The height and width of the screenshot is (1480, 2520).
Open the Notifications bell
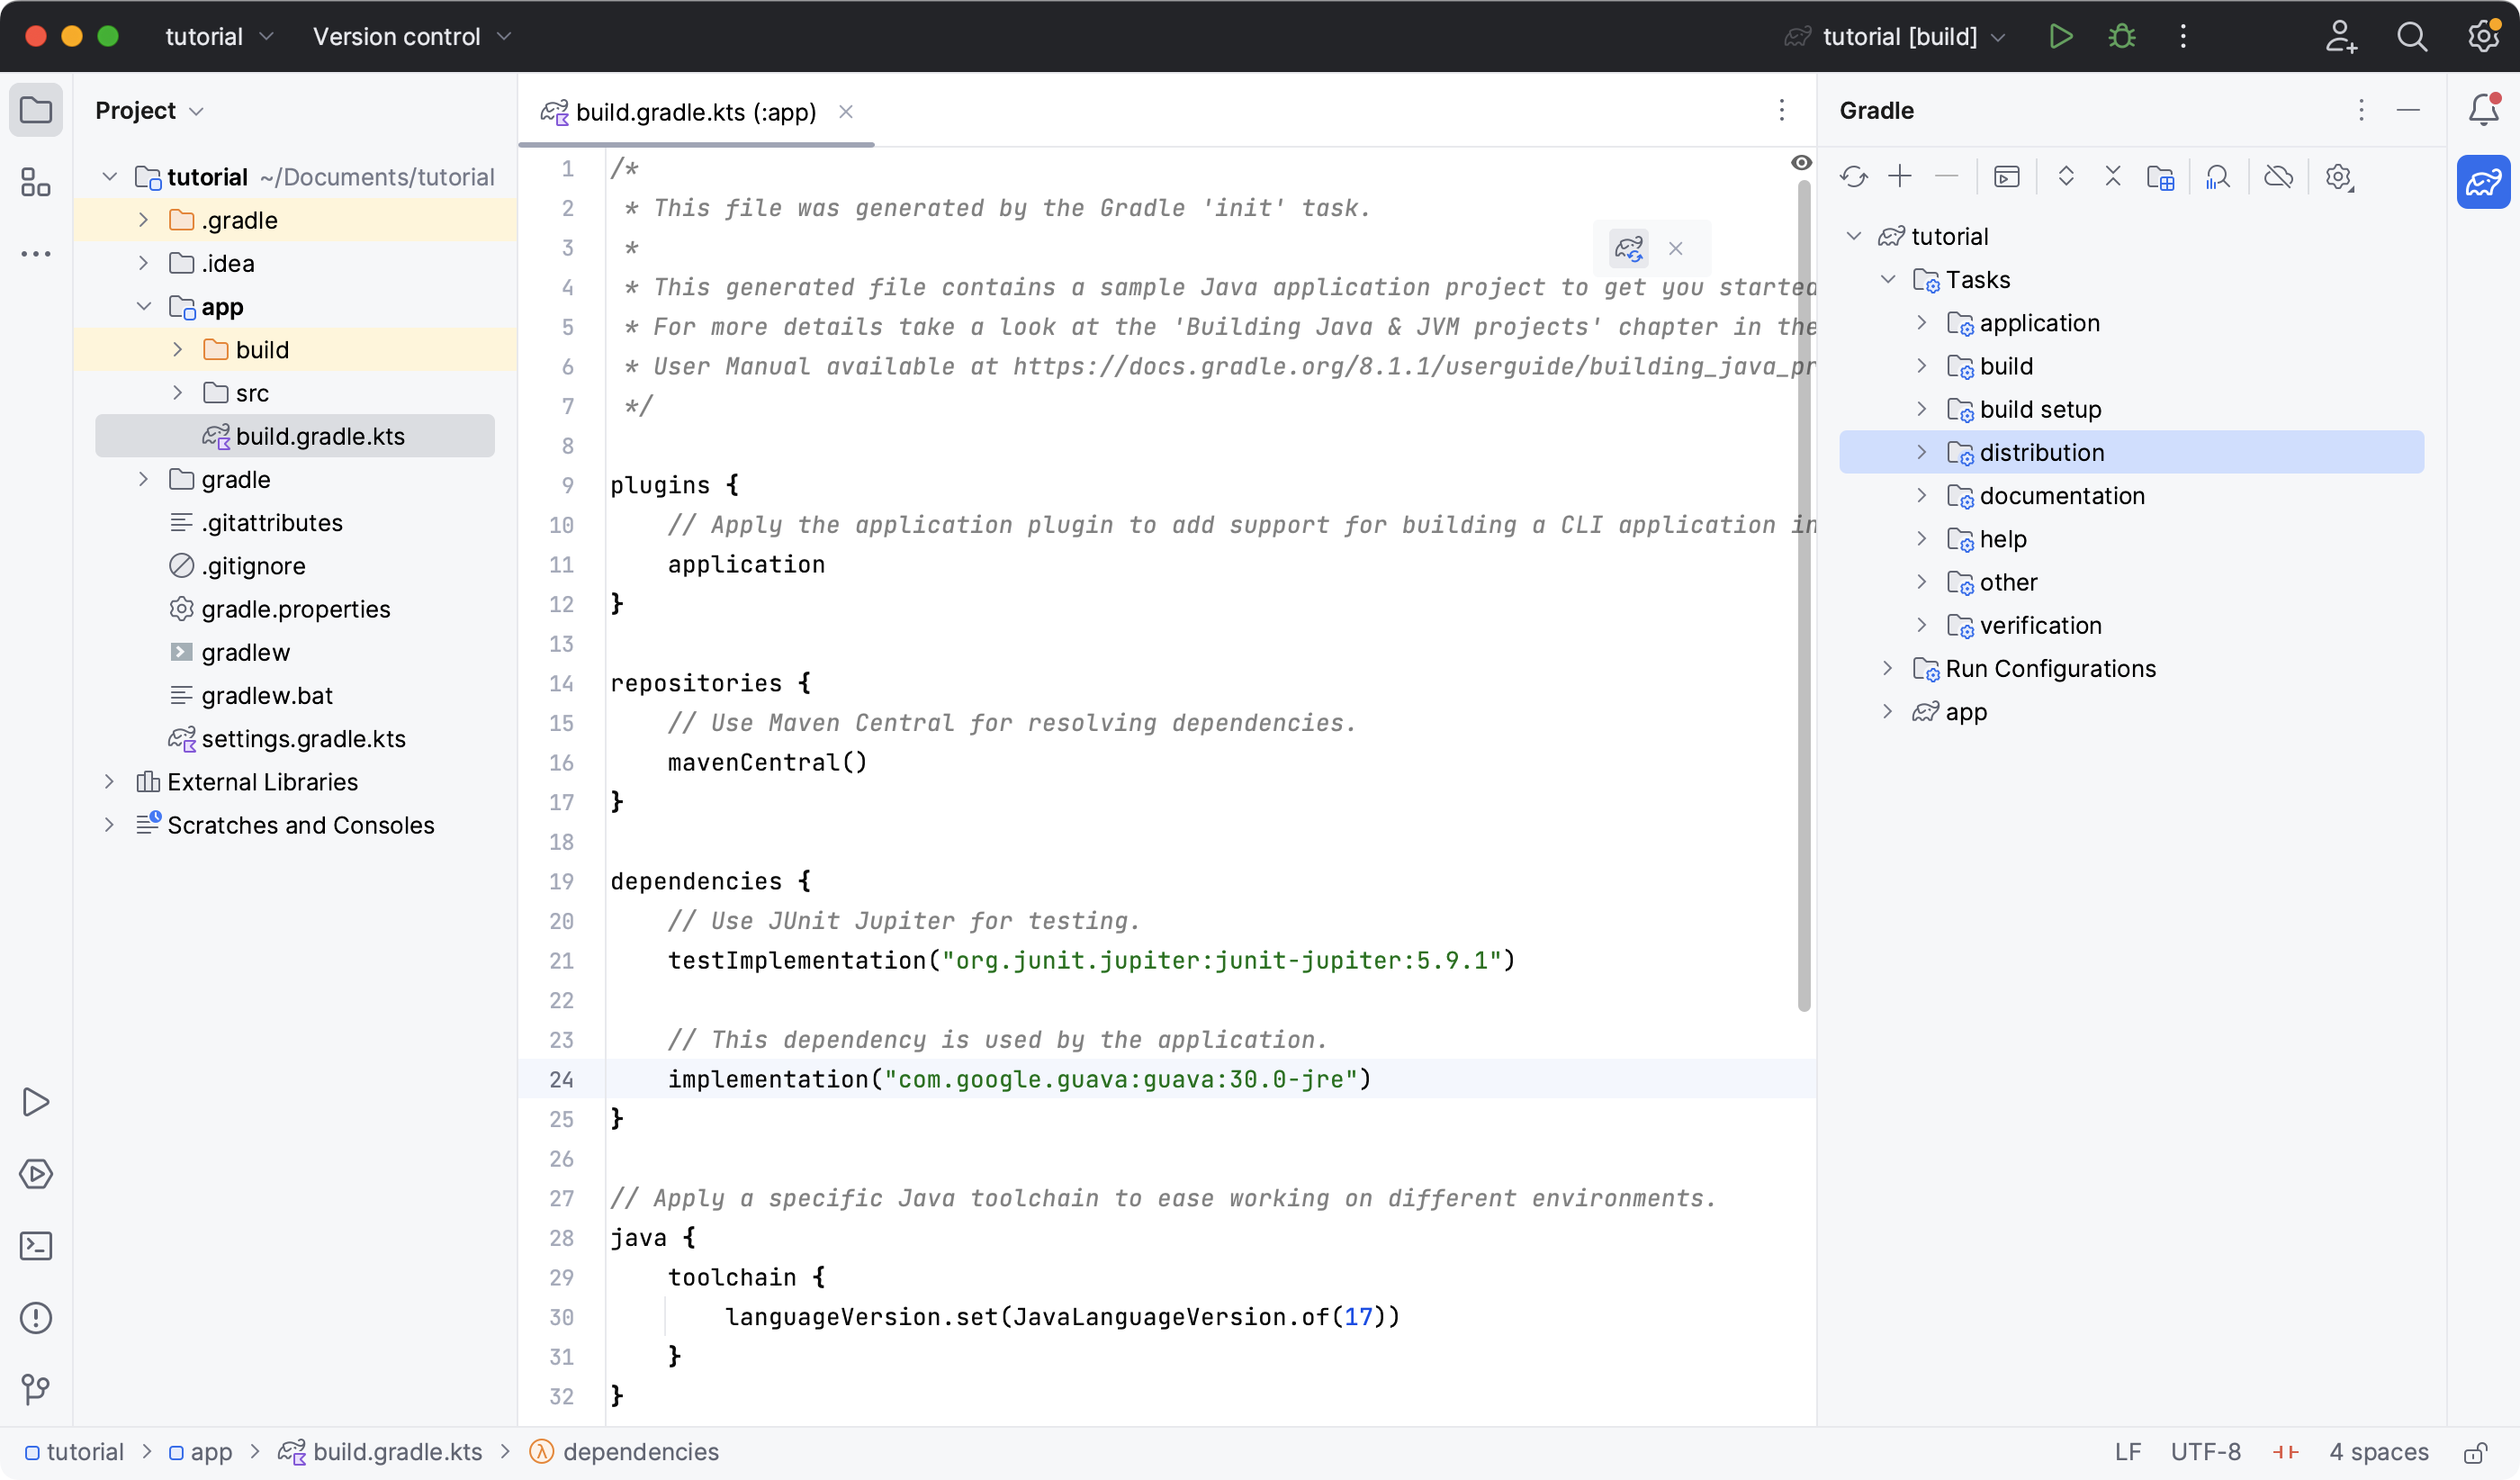pos(2484,109)
